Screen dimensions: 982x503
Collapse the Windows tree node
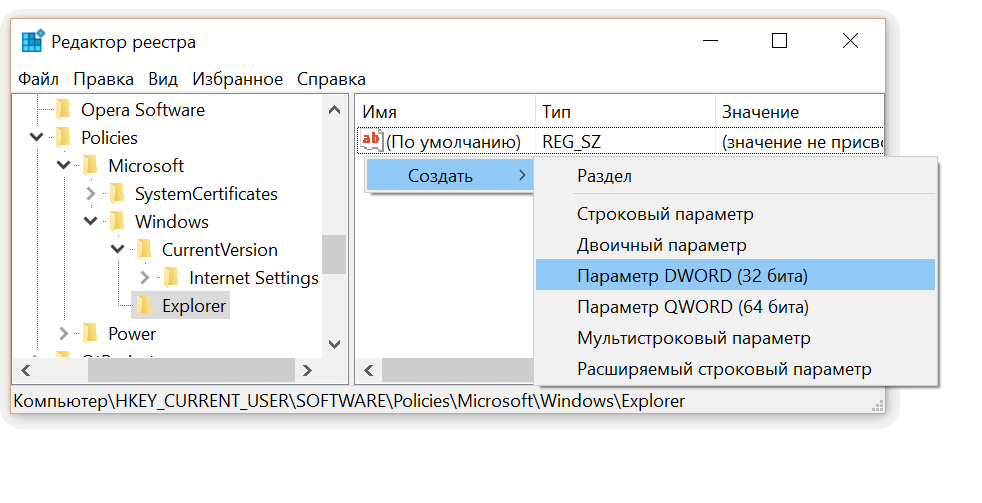coord(91,221)
